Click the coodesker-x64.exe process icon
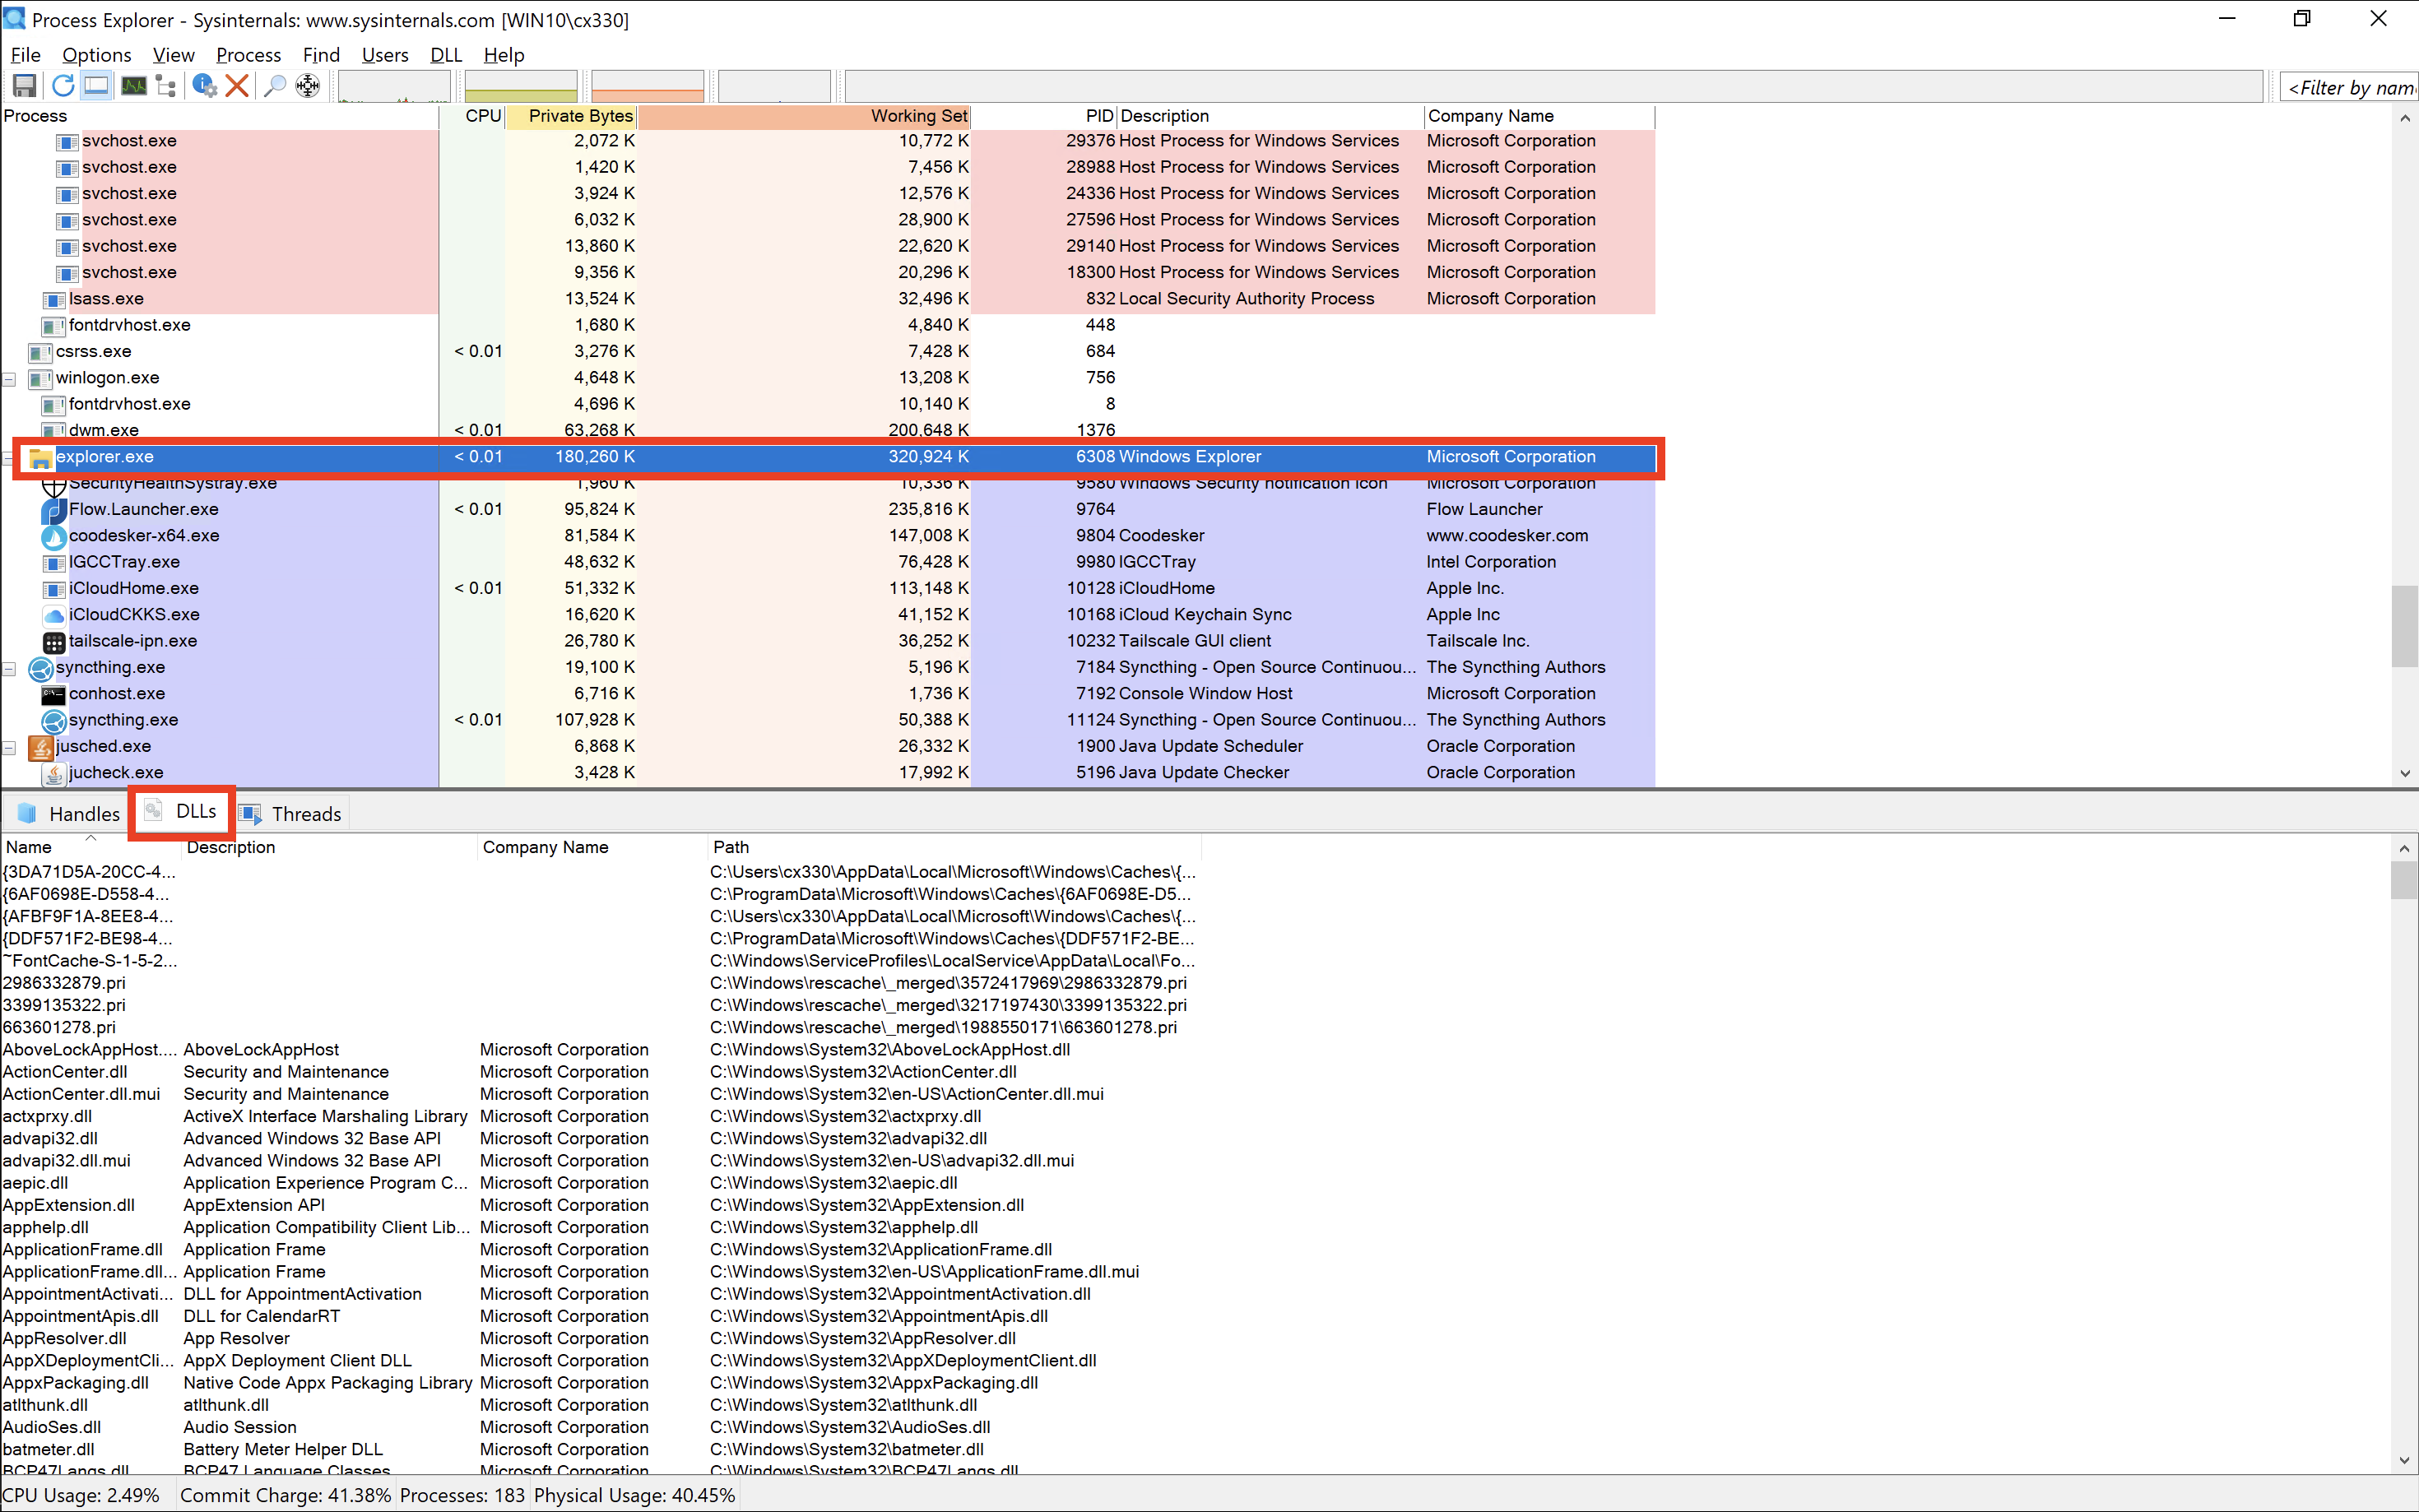 pos(54,536)
